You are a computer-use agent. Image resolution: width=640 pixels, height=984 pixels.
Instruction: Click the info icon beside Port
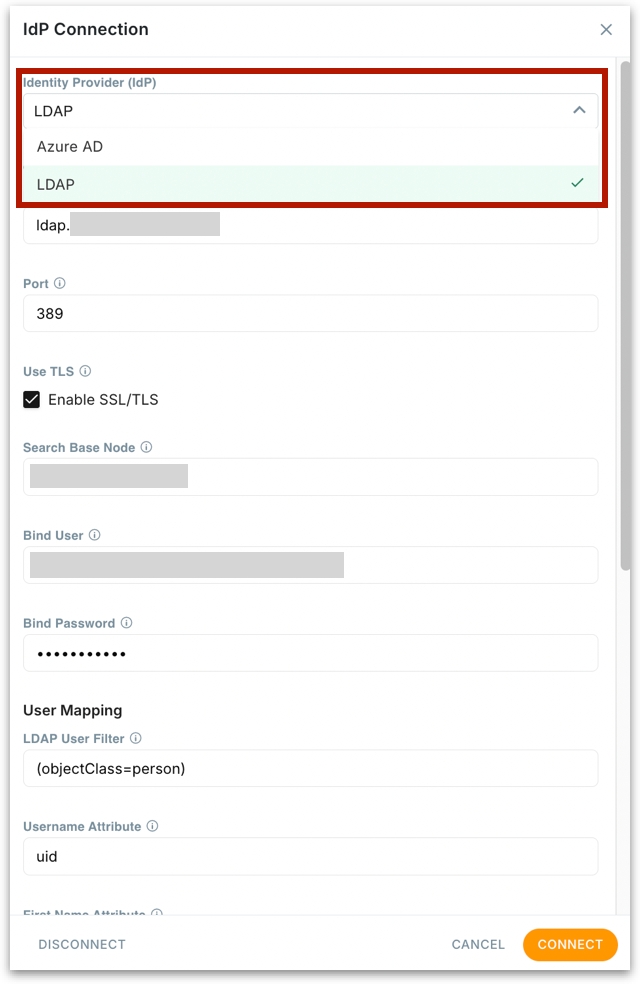pyautogui.click(x=60, y=284)
